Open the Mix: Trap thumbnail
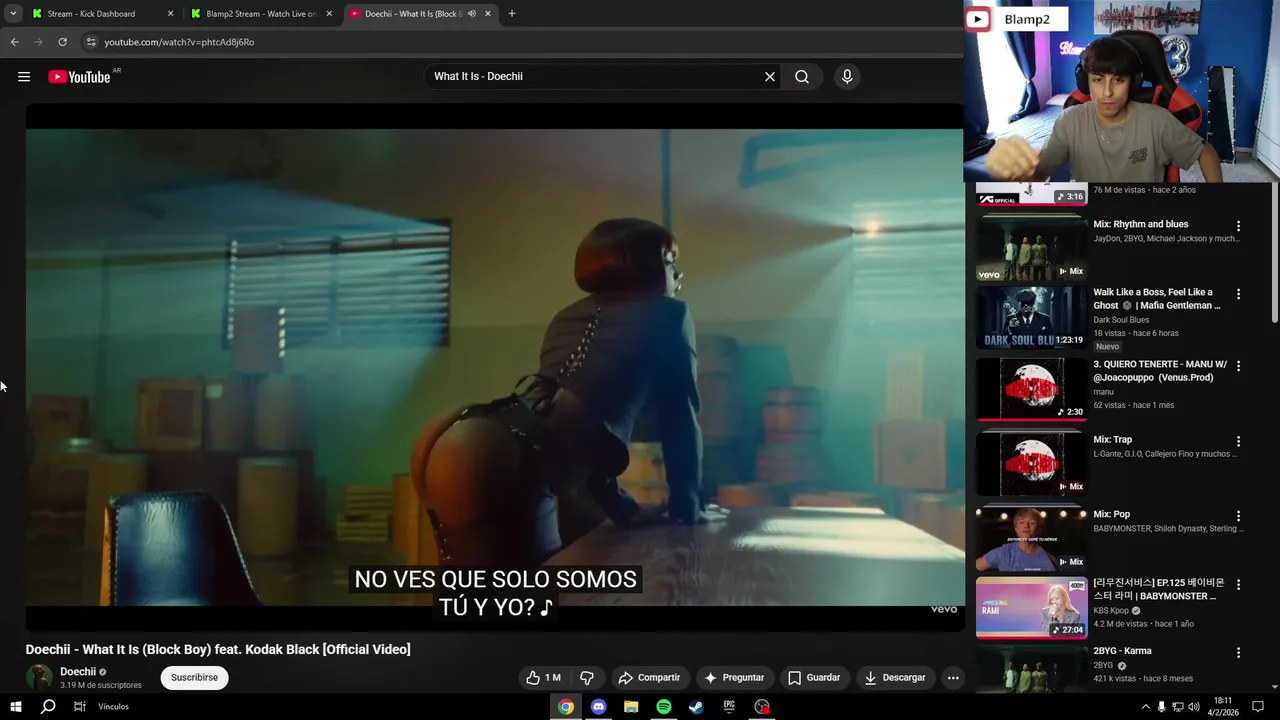 click(x=1031, y=464)
